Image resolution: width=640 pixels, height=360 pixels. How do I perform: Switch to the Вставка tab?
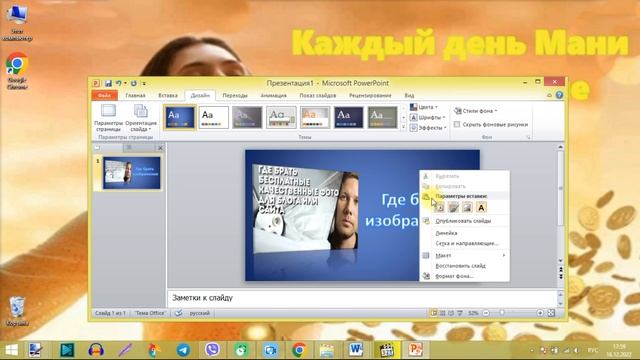[168, 96]
